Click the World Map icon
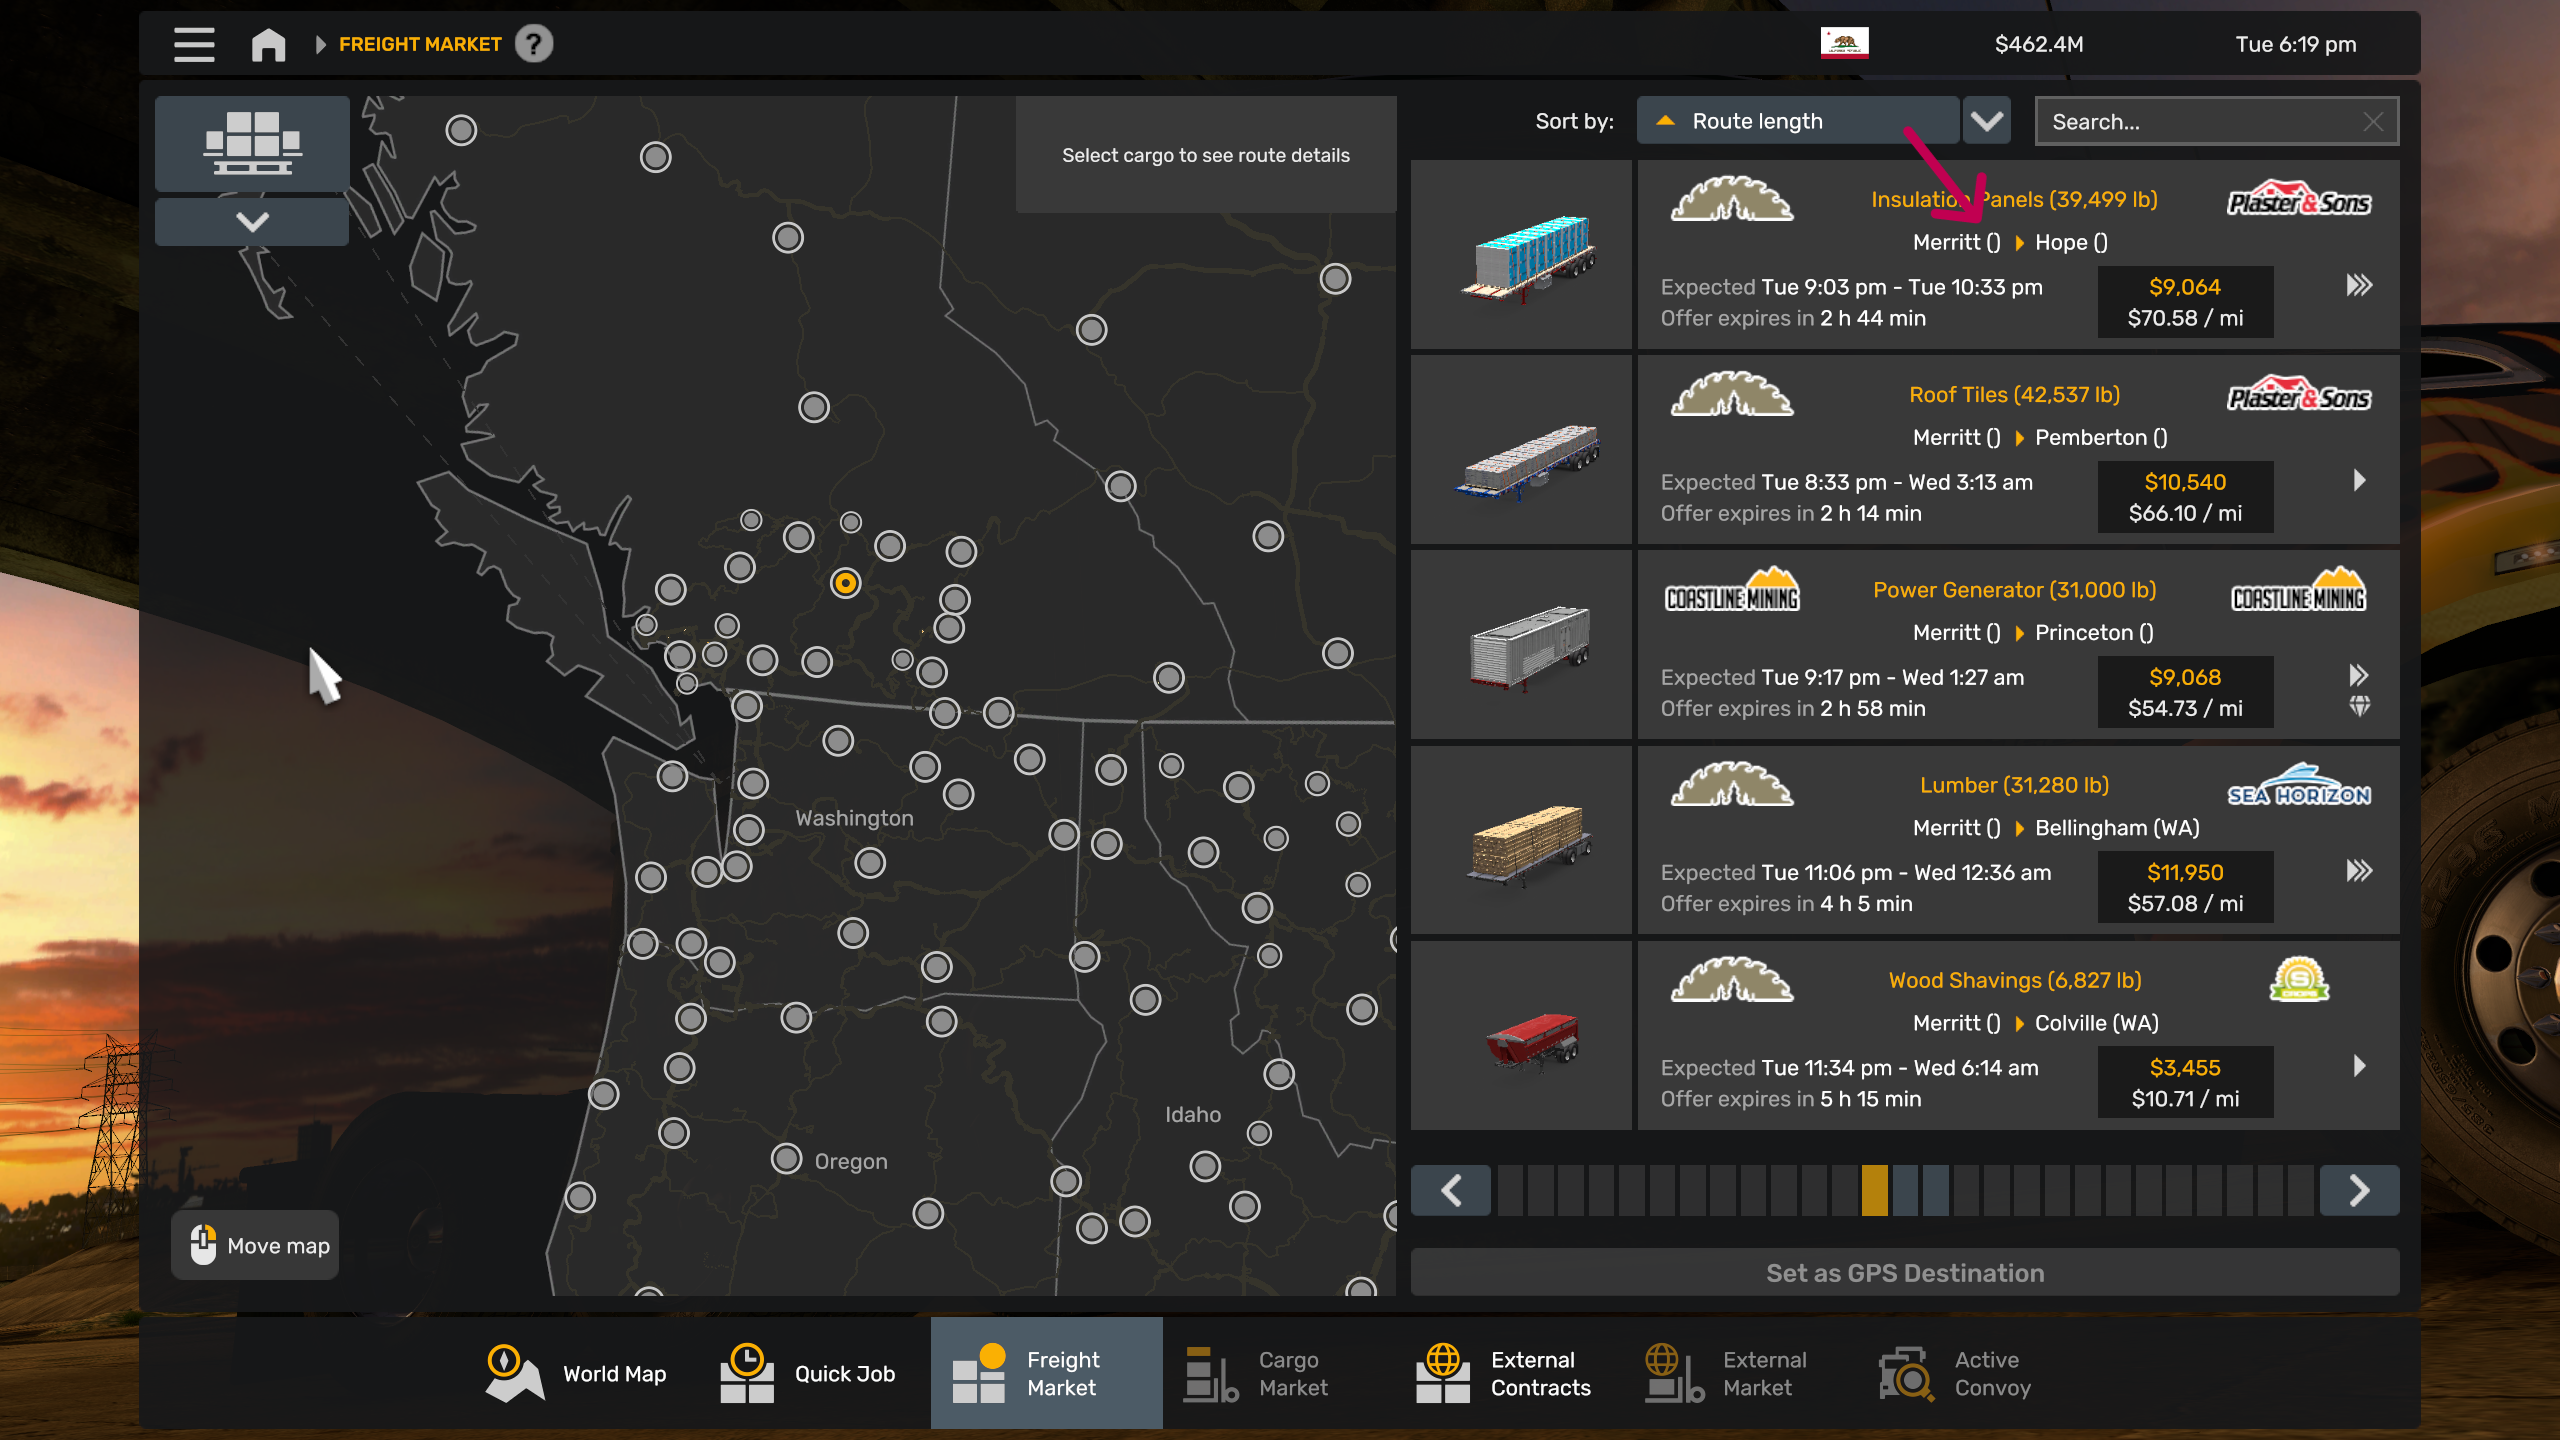2560x1440 pixels. click(514, 1373)
